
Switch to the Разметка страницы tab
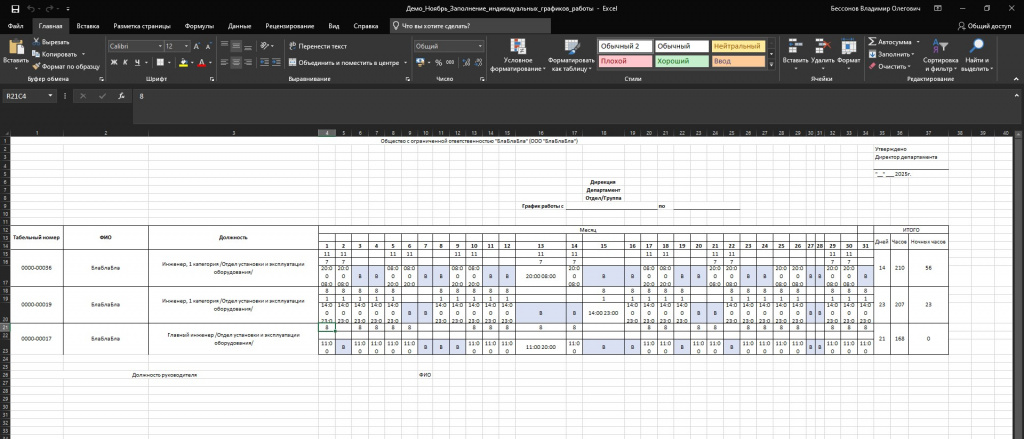(142, 26)
